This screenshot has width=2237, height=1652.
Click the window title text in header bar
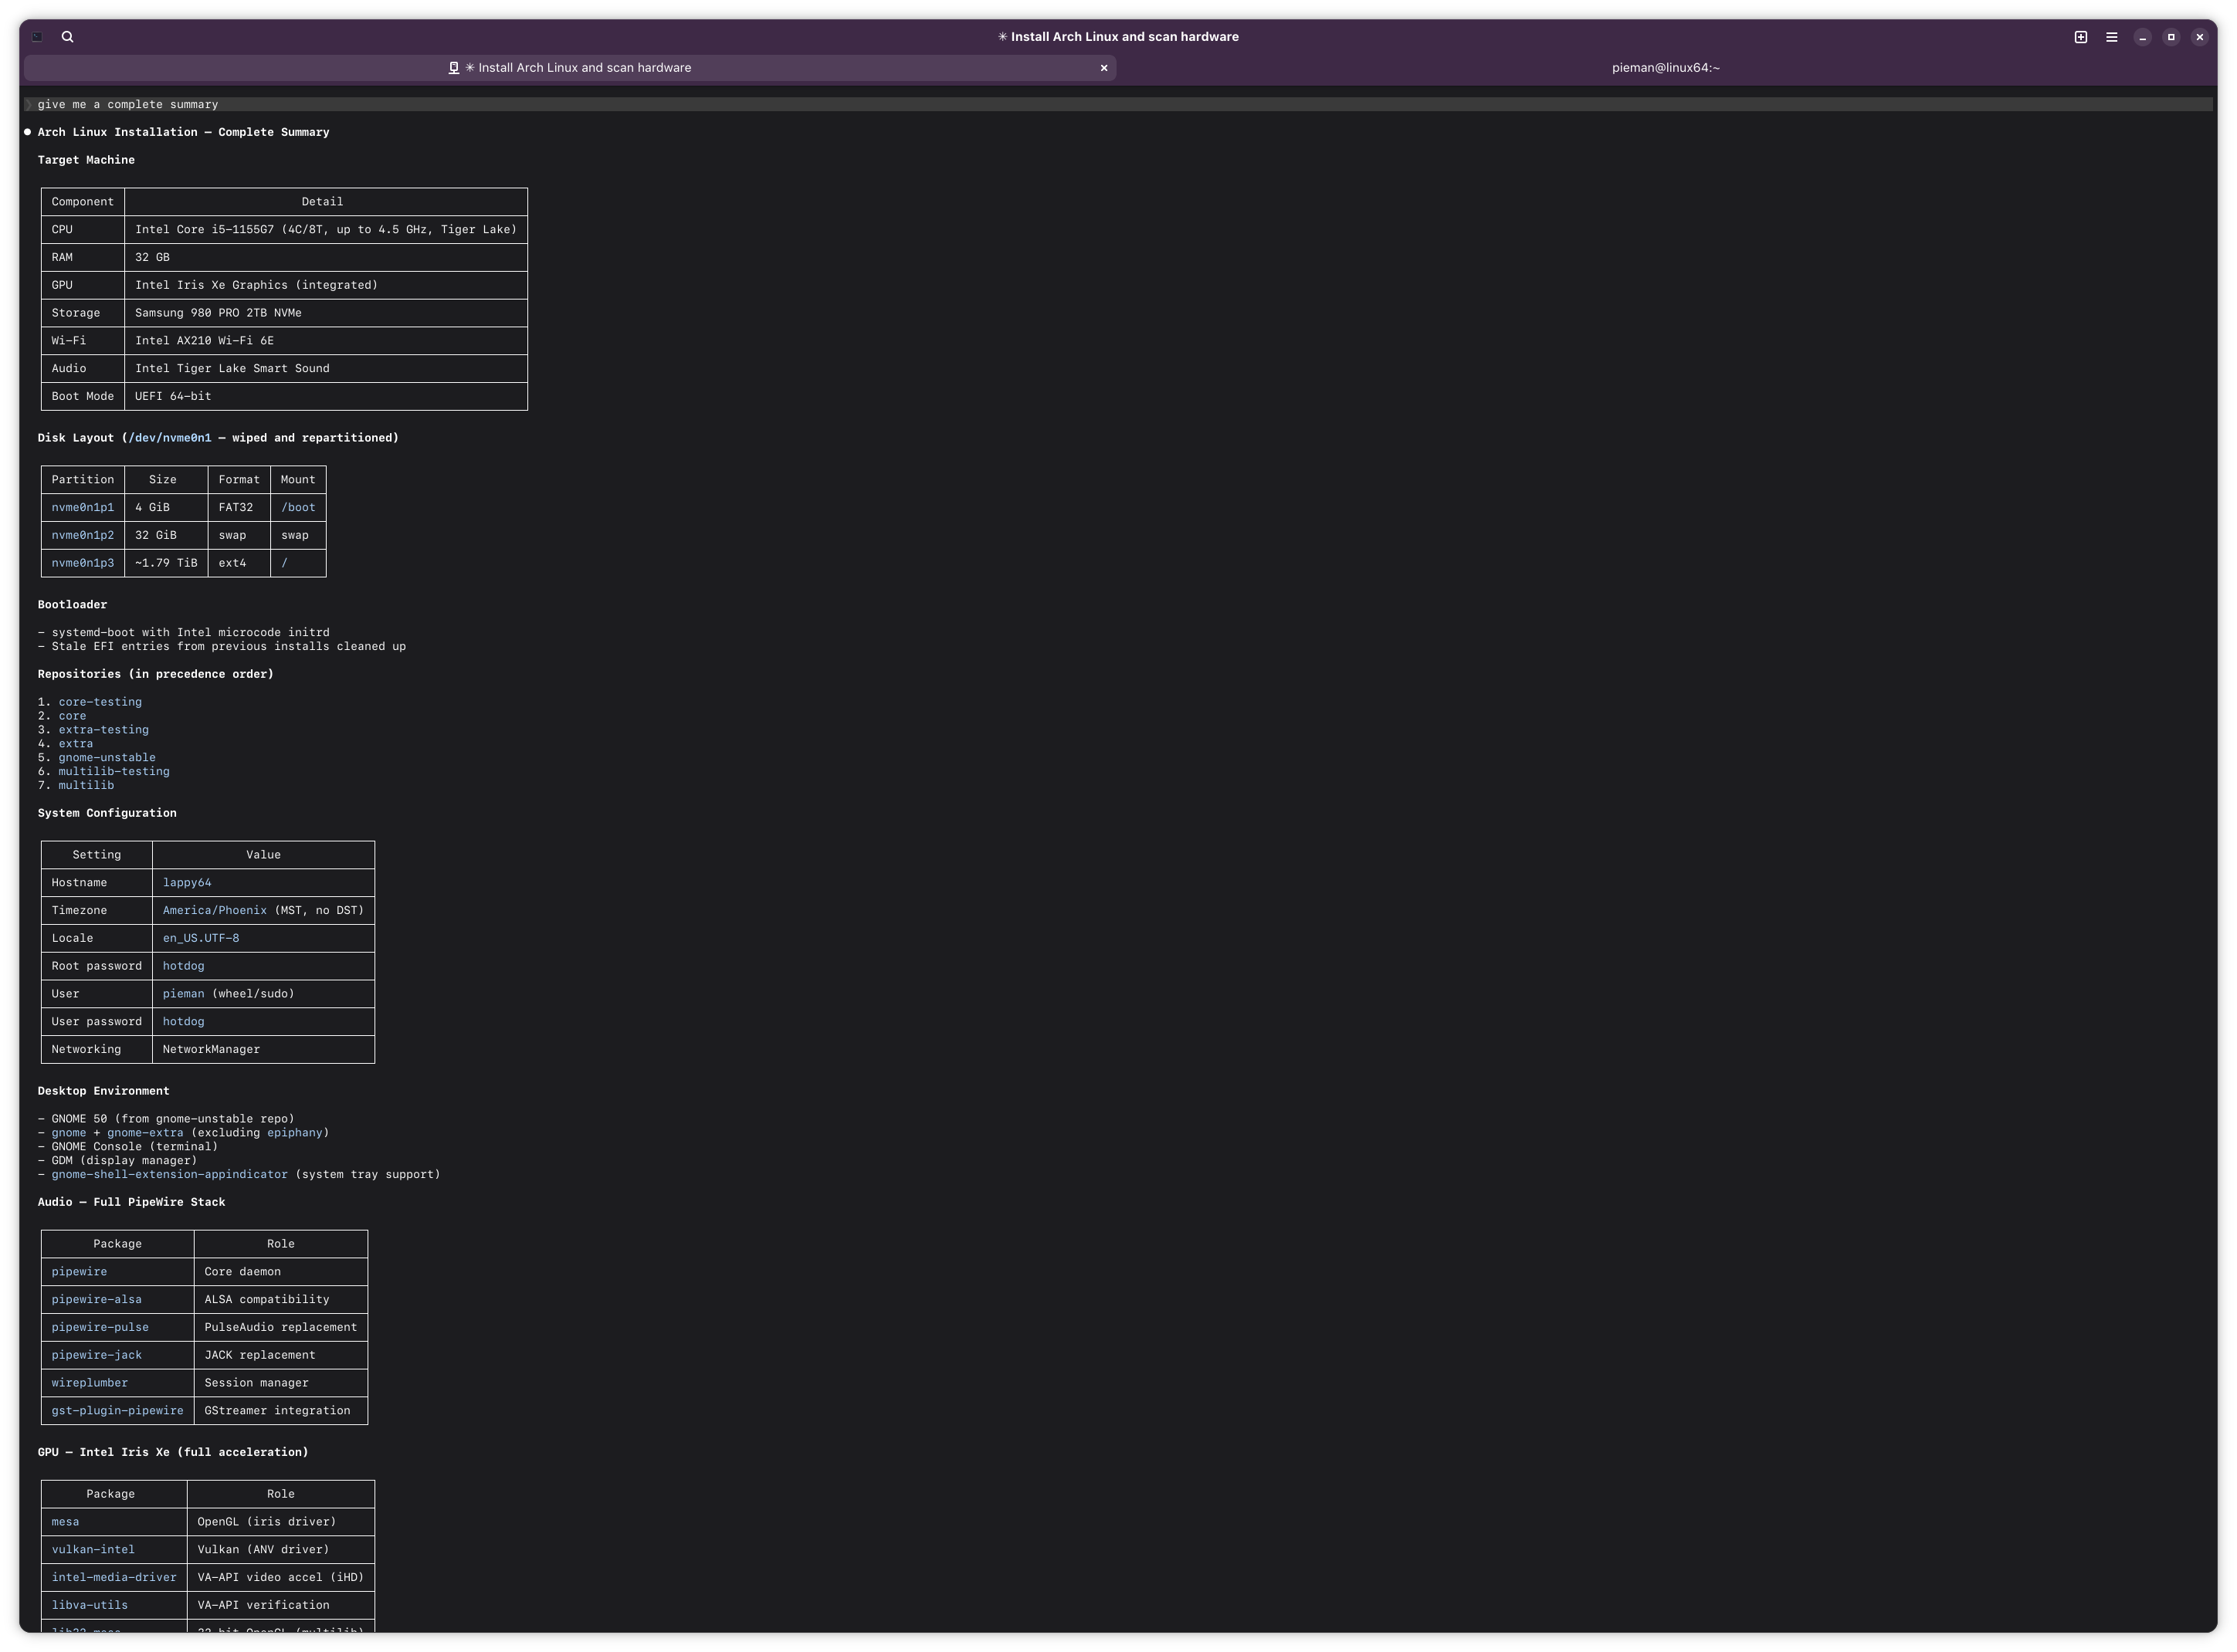(x=1118, y=37)
